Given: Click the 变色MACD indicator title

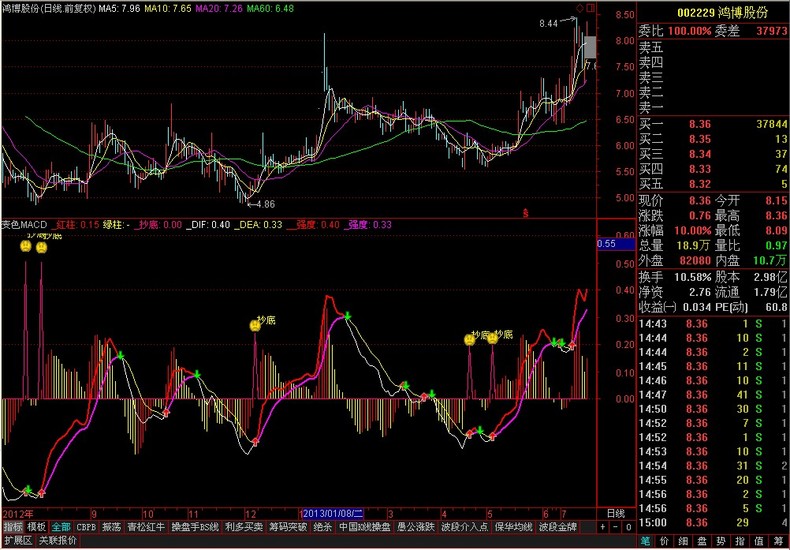Looking at the screenshot, I should point(24,225).
